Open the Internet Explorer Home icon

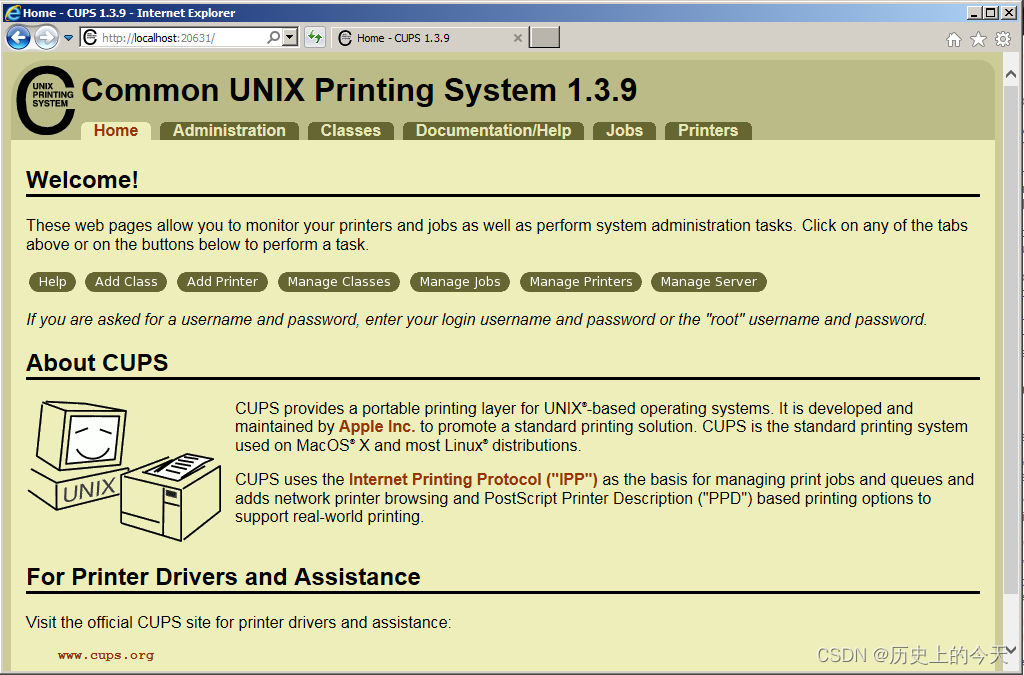click(x=953, y=39)
